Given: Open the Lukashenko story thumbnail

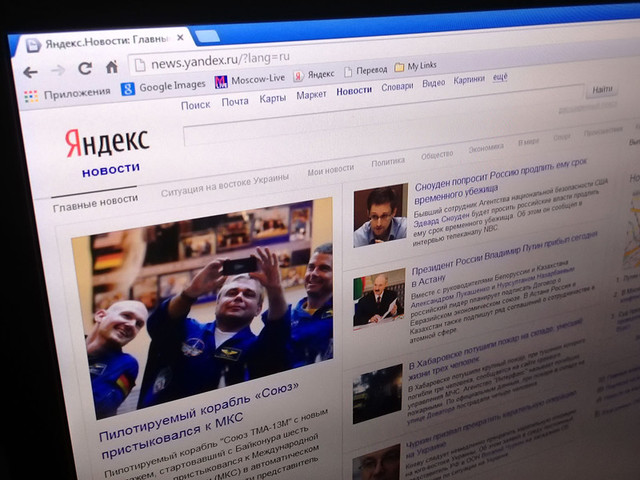Looking at the screenshot, I should click(379, 299).
